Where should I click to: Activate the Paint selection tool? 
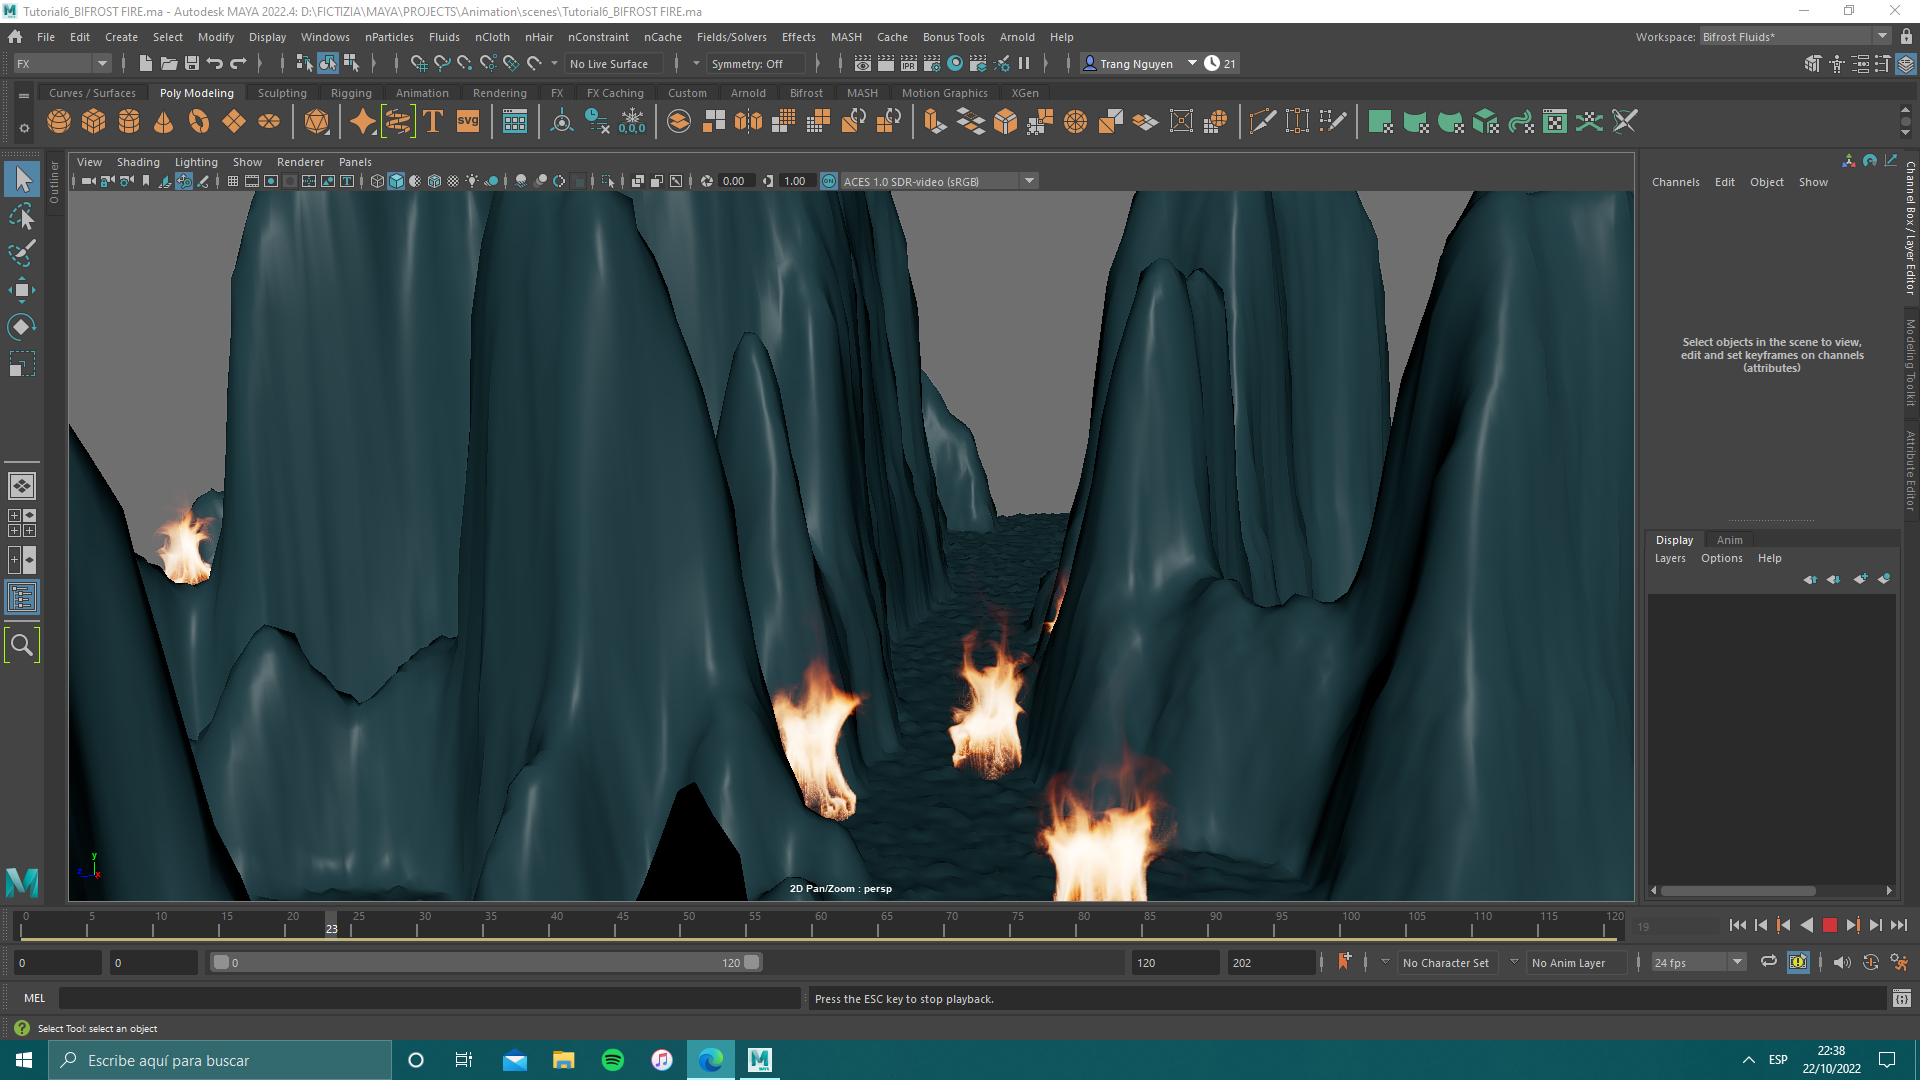pos(22,253)
